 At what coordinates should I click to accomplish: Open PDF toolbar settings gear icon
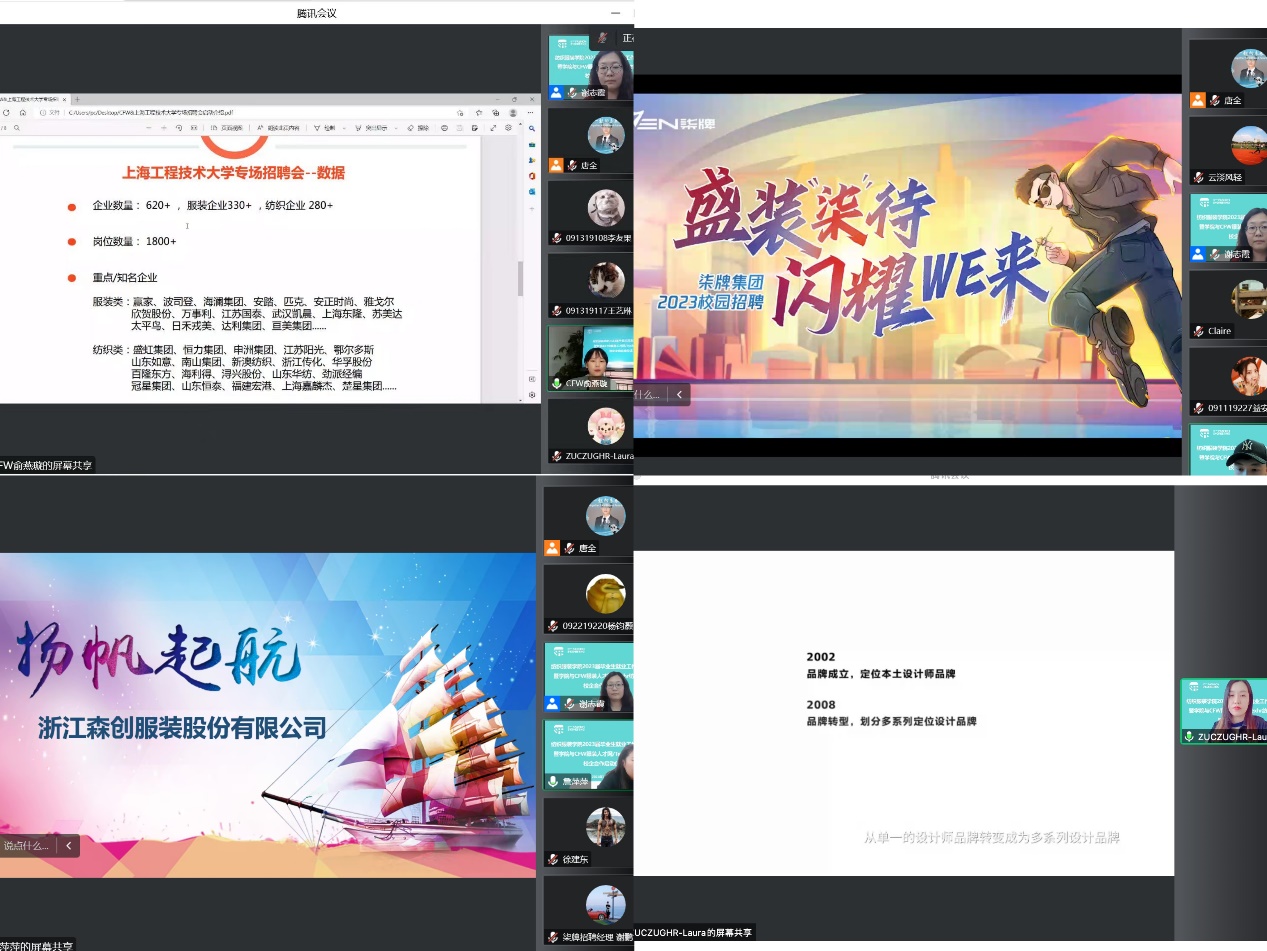pyautogui.click(x=508, y=128)
